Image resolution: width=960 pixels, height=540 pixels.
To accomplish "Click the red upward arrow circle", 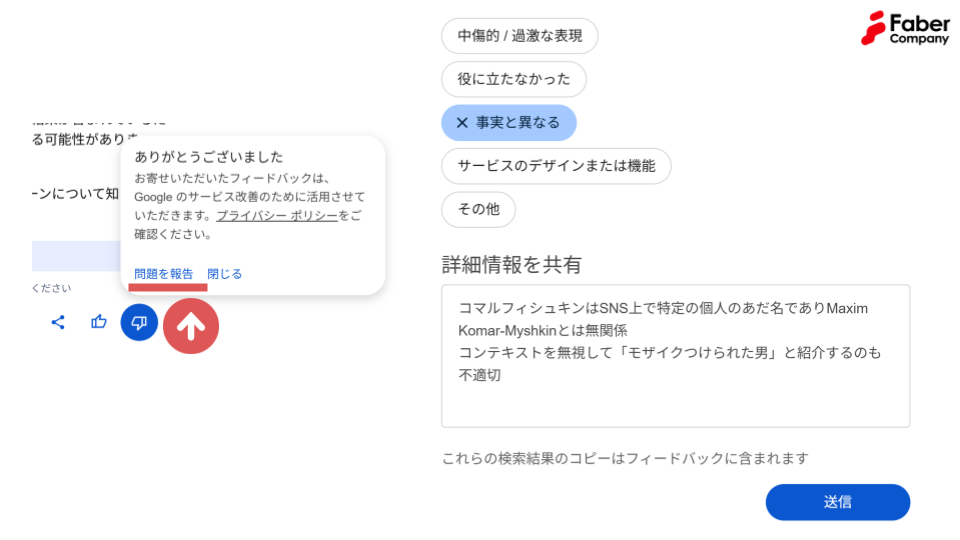I will [x=191, y=326].
